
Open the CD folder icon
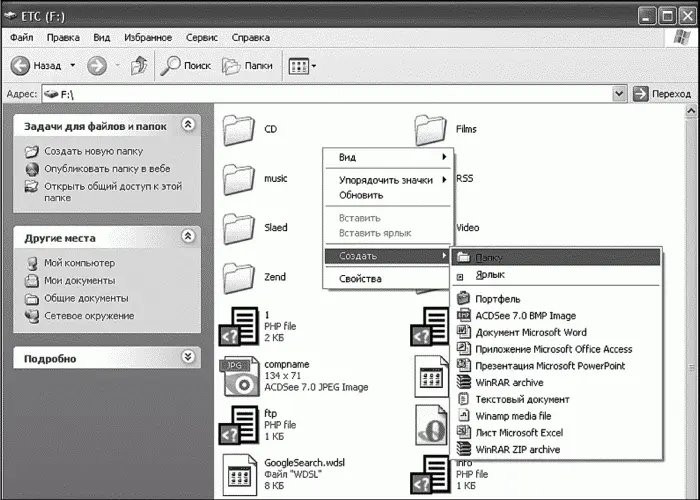[x=240, y=130]
